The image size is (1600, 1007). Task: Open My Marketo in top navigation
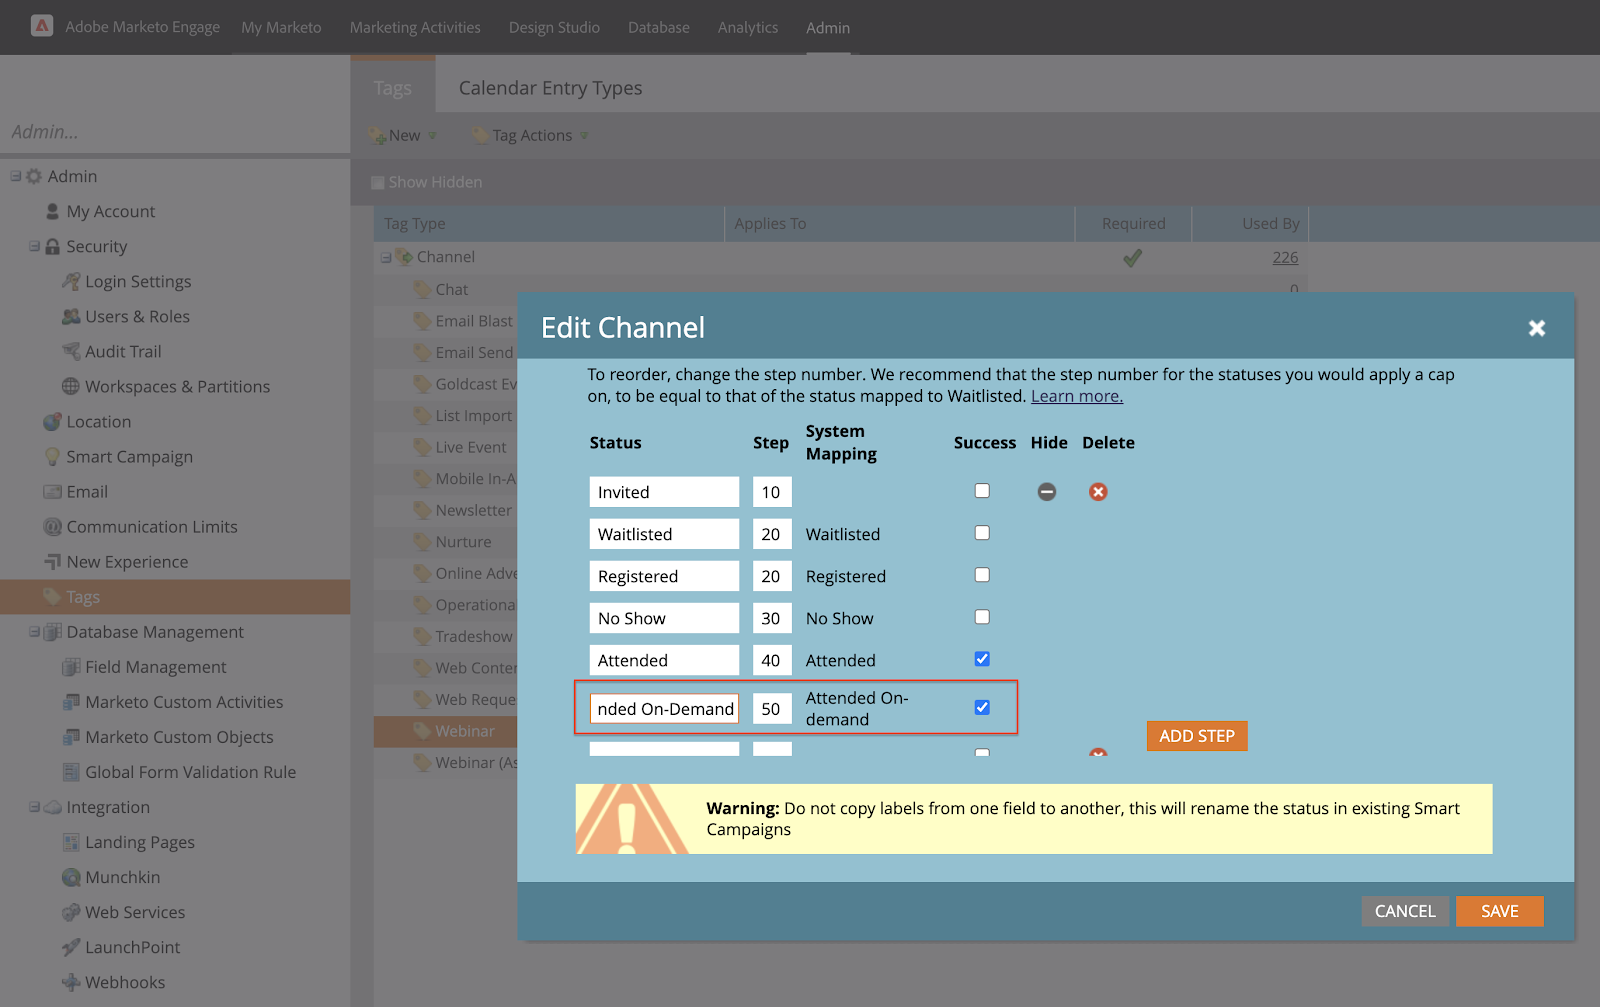click(x=281, y=27)
